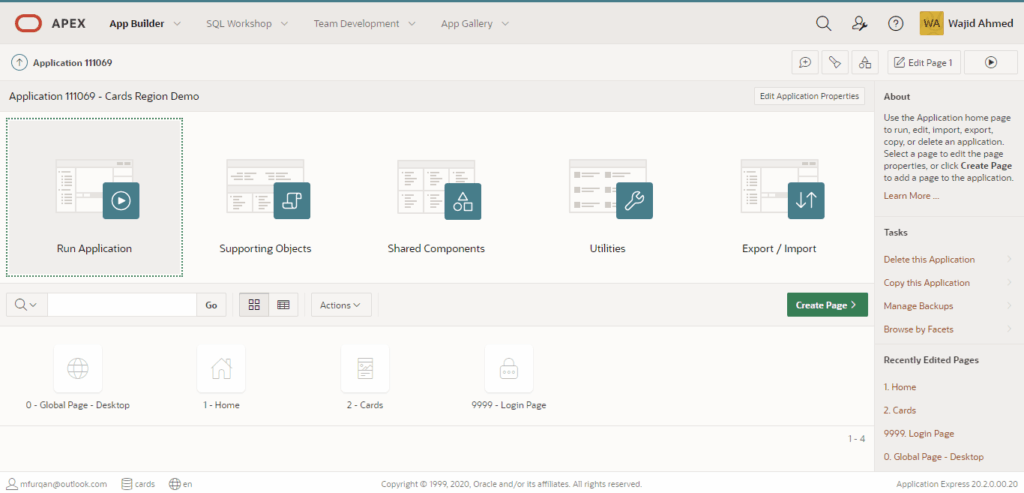Open the Developer Comment tag icon
The width and height of the screenshot is (1024, 493).
(835, 63)
